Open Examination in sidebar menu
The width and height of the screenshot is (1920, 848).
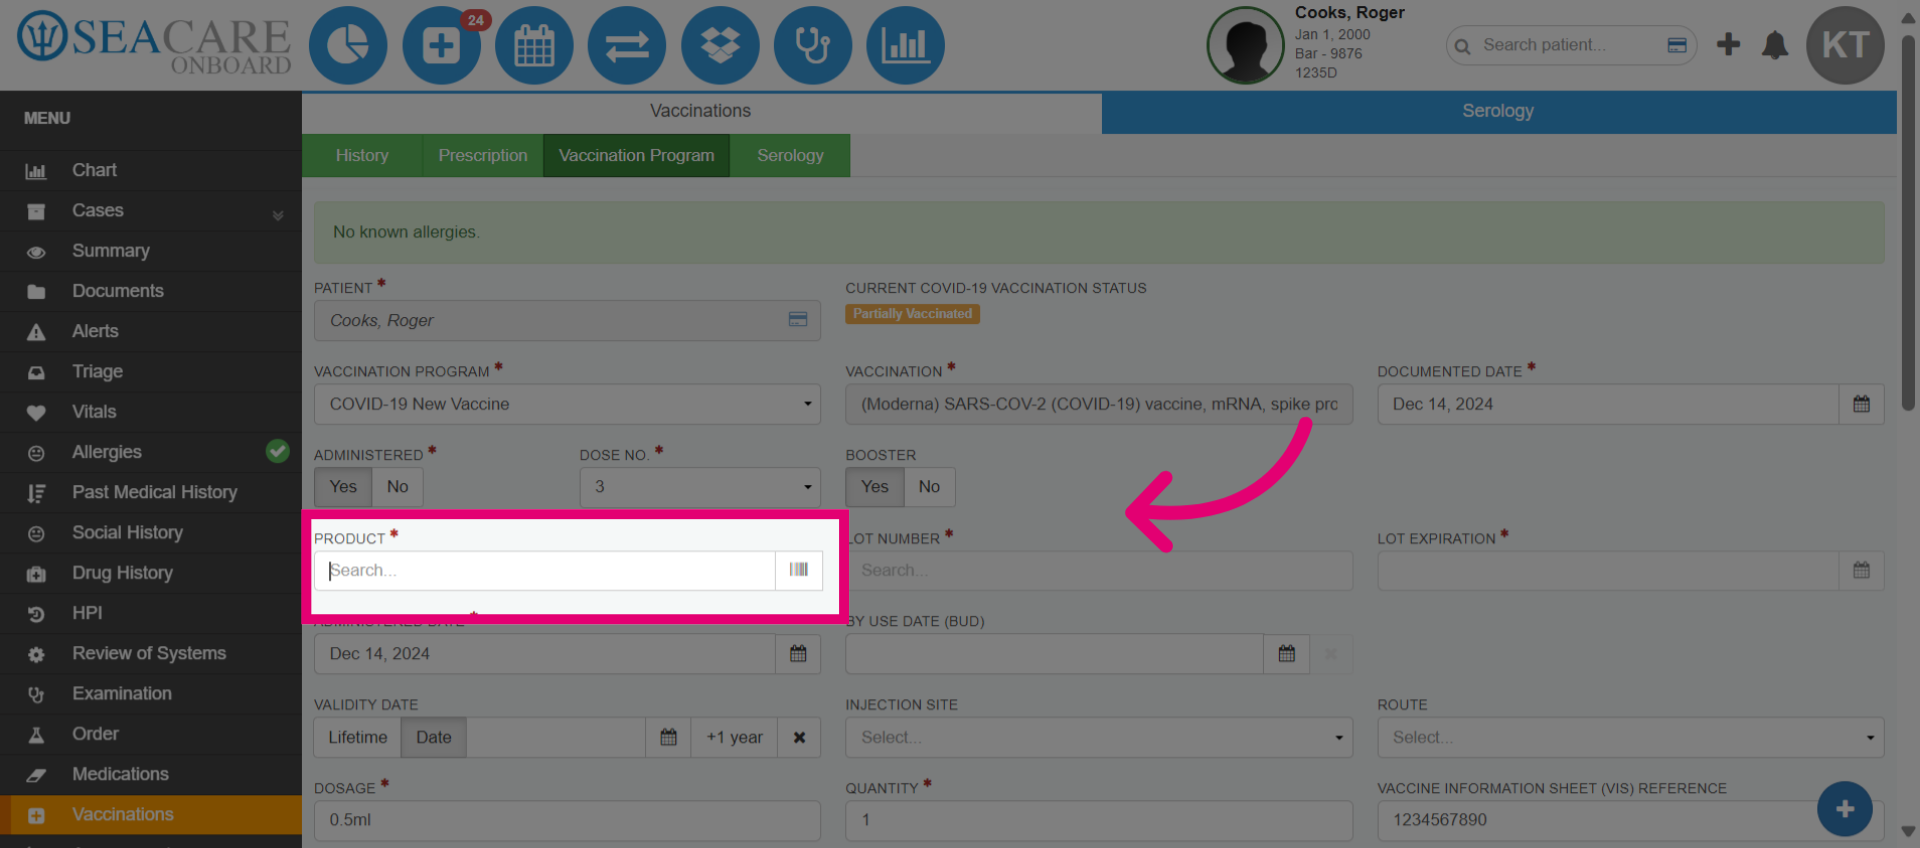pos(151,694)
